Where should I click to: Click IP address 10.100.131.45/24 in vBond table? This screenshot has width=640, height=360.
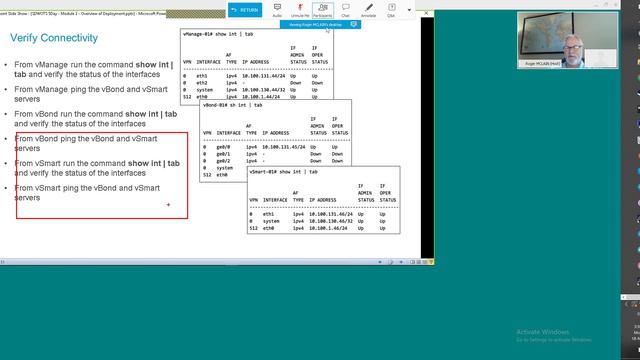coord(283,147)
